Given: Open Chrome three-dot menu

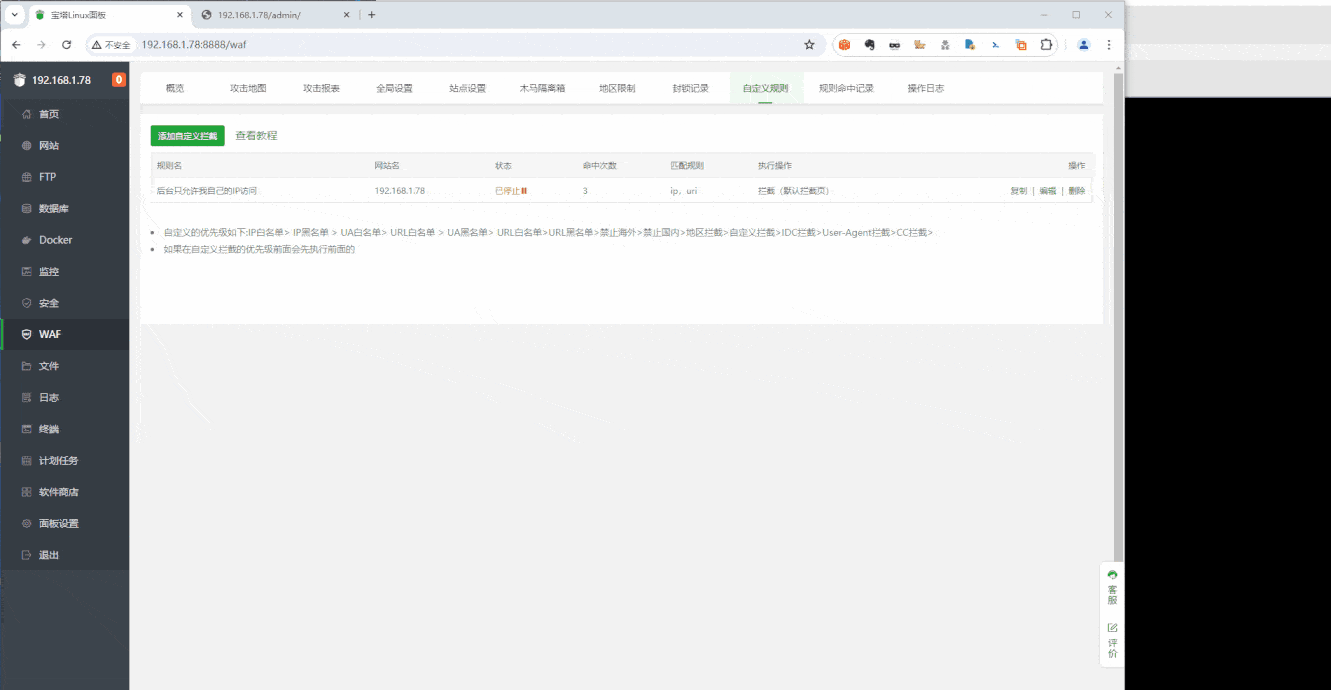Looking at the screenshot, I should coord(1109,45).
